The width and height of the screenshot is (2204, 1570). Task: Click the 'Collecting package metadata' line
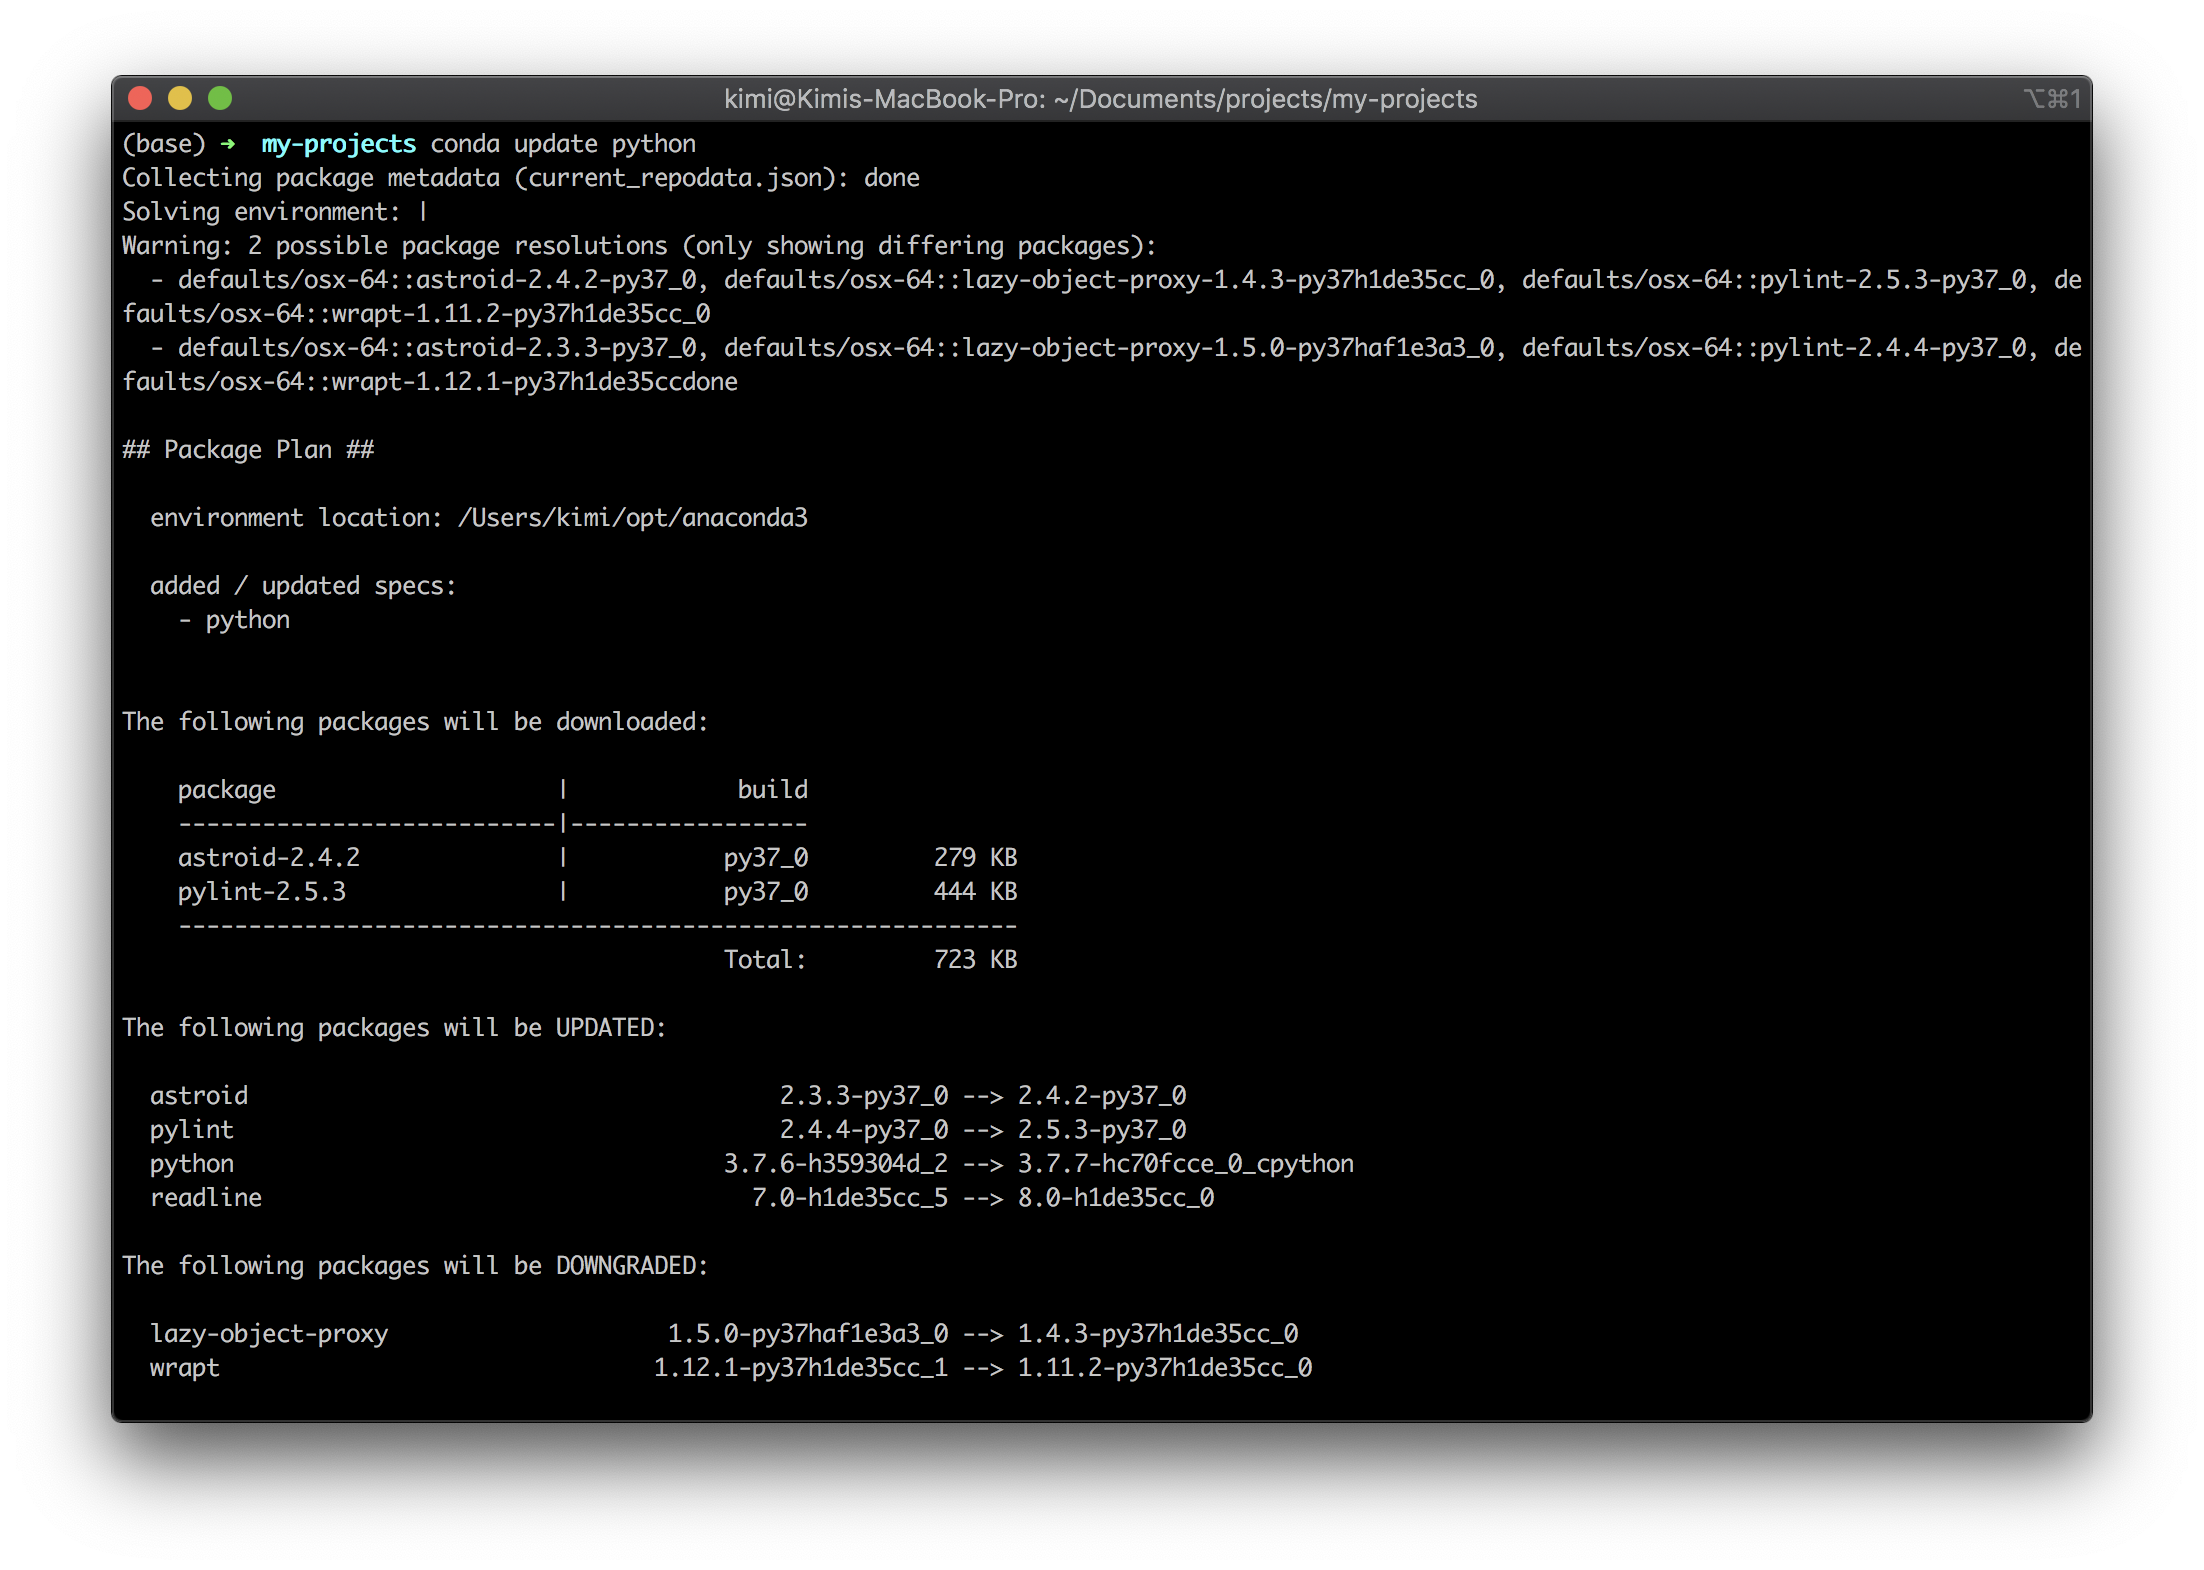[x=521, y=179]
